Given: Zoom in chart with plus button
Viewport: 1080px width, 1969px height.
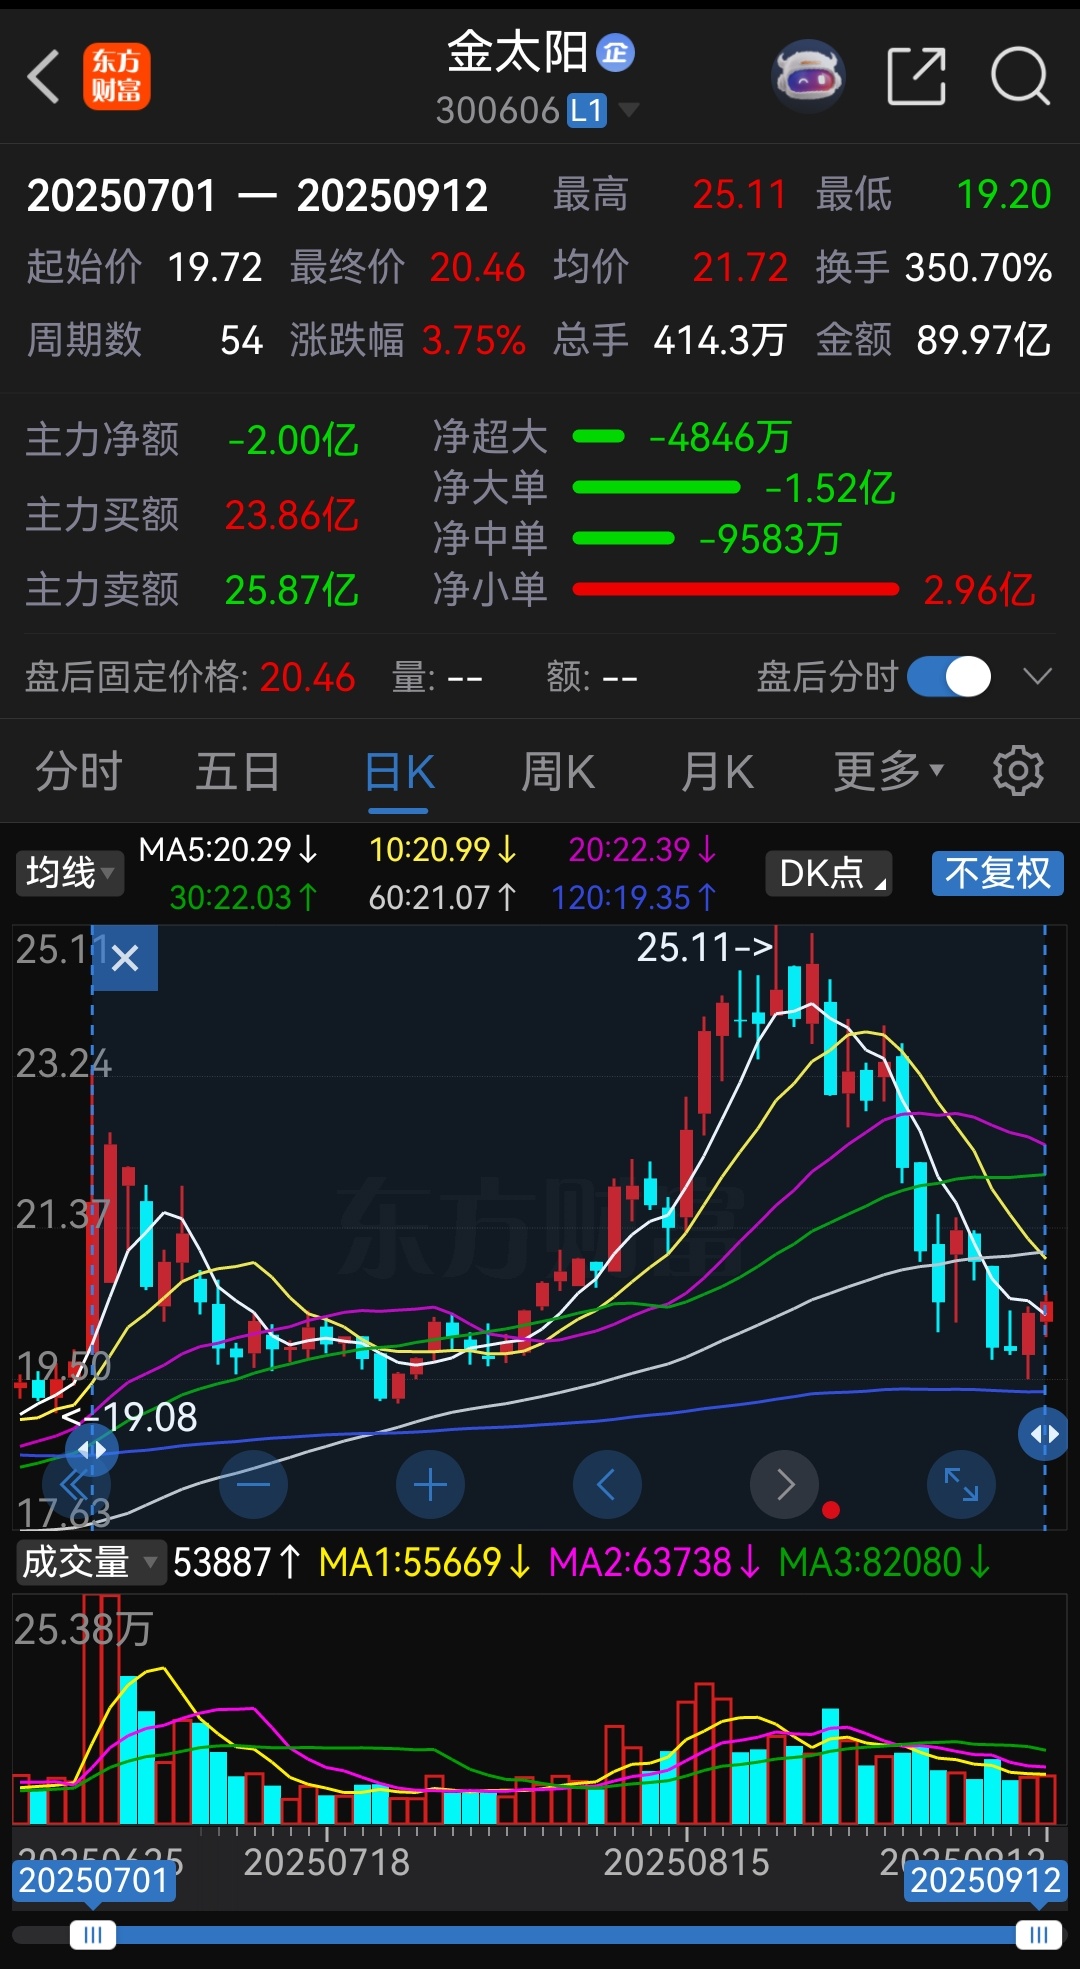Looking at the screenshot, I should [430, 1484].
